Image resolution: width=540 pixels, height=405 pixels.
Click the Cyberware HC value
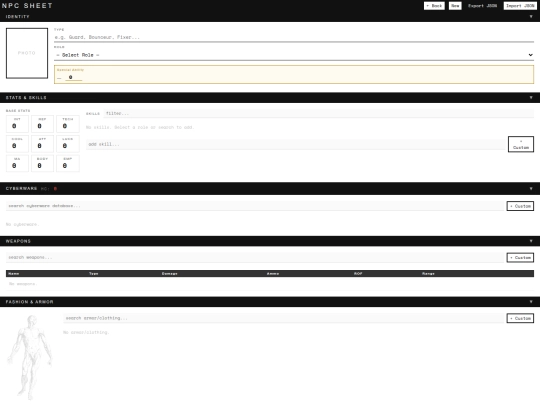point(55,189)
